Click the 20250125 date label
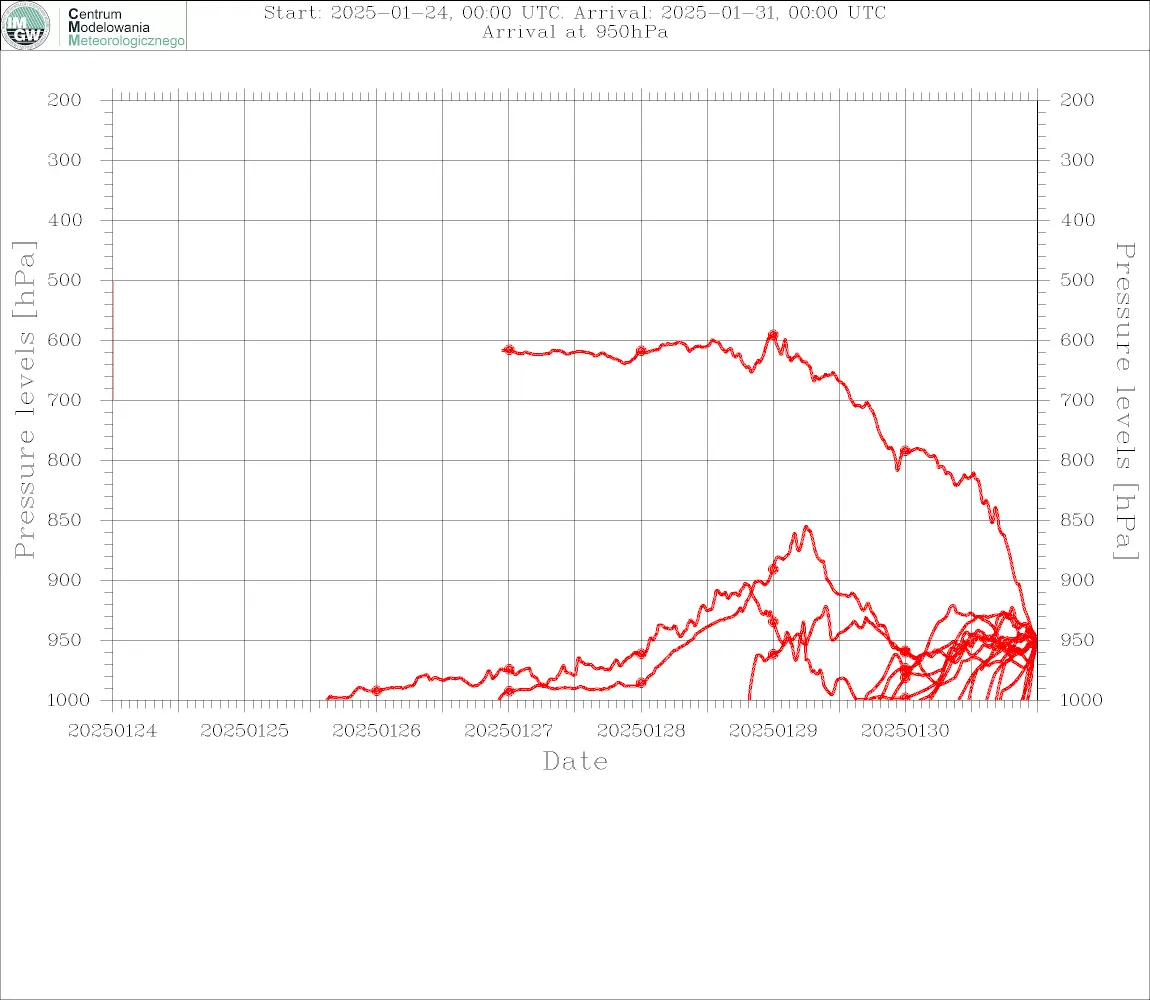The image size is (1150, 1000). tap(244, 731)
